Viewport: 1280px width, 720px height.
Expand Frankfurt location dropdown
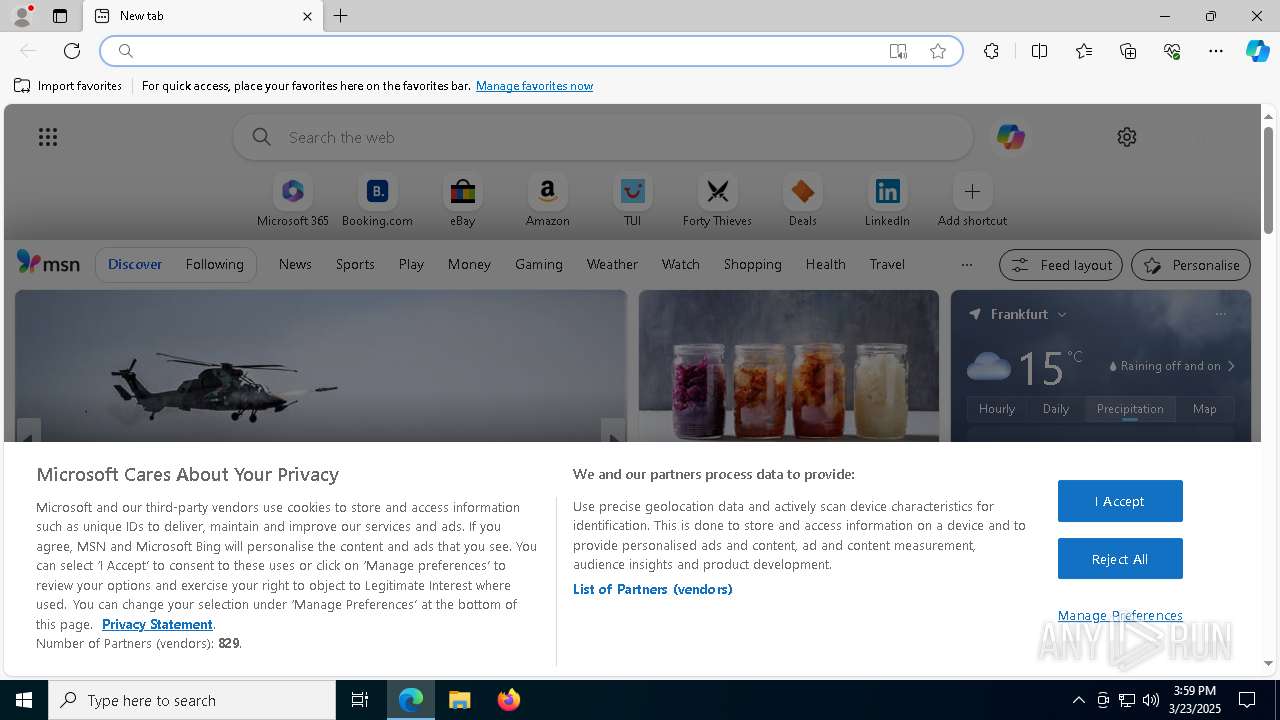pos(1062,314)
